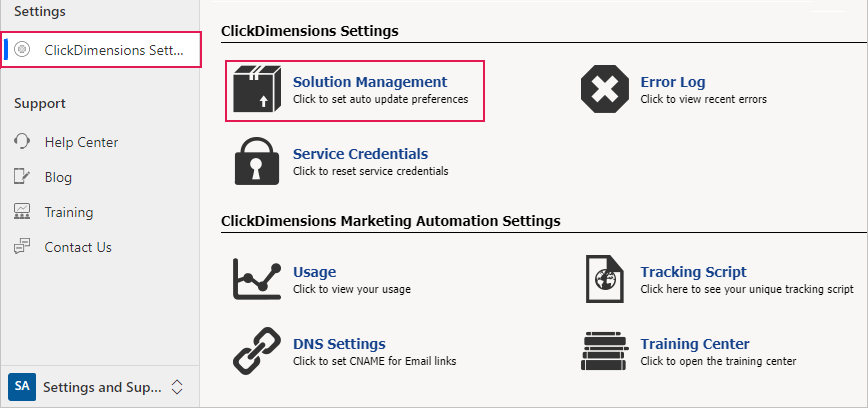Click the SA area badge
The height and width of the screenshot is (408, 868).
point(22,386)
